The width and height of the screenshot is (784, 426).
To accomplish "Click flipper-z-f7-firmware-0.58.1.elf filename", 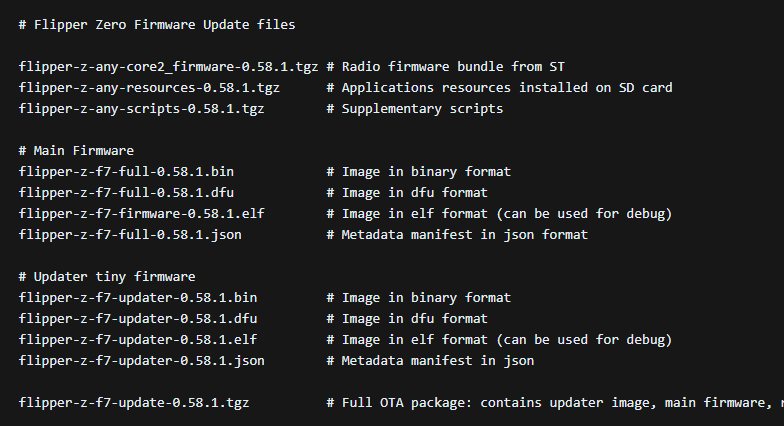I will coord(142,214).
